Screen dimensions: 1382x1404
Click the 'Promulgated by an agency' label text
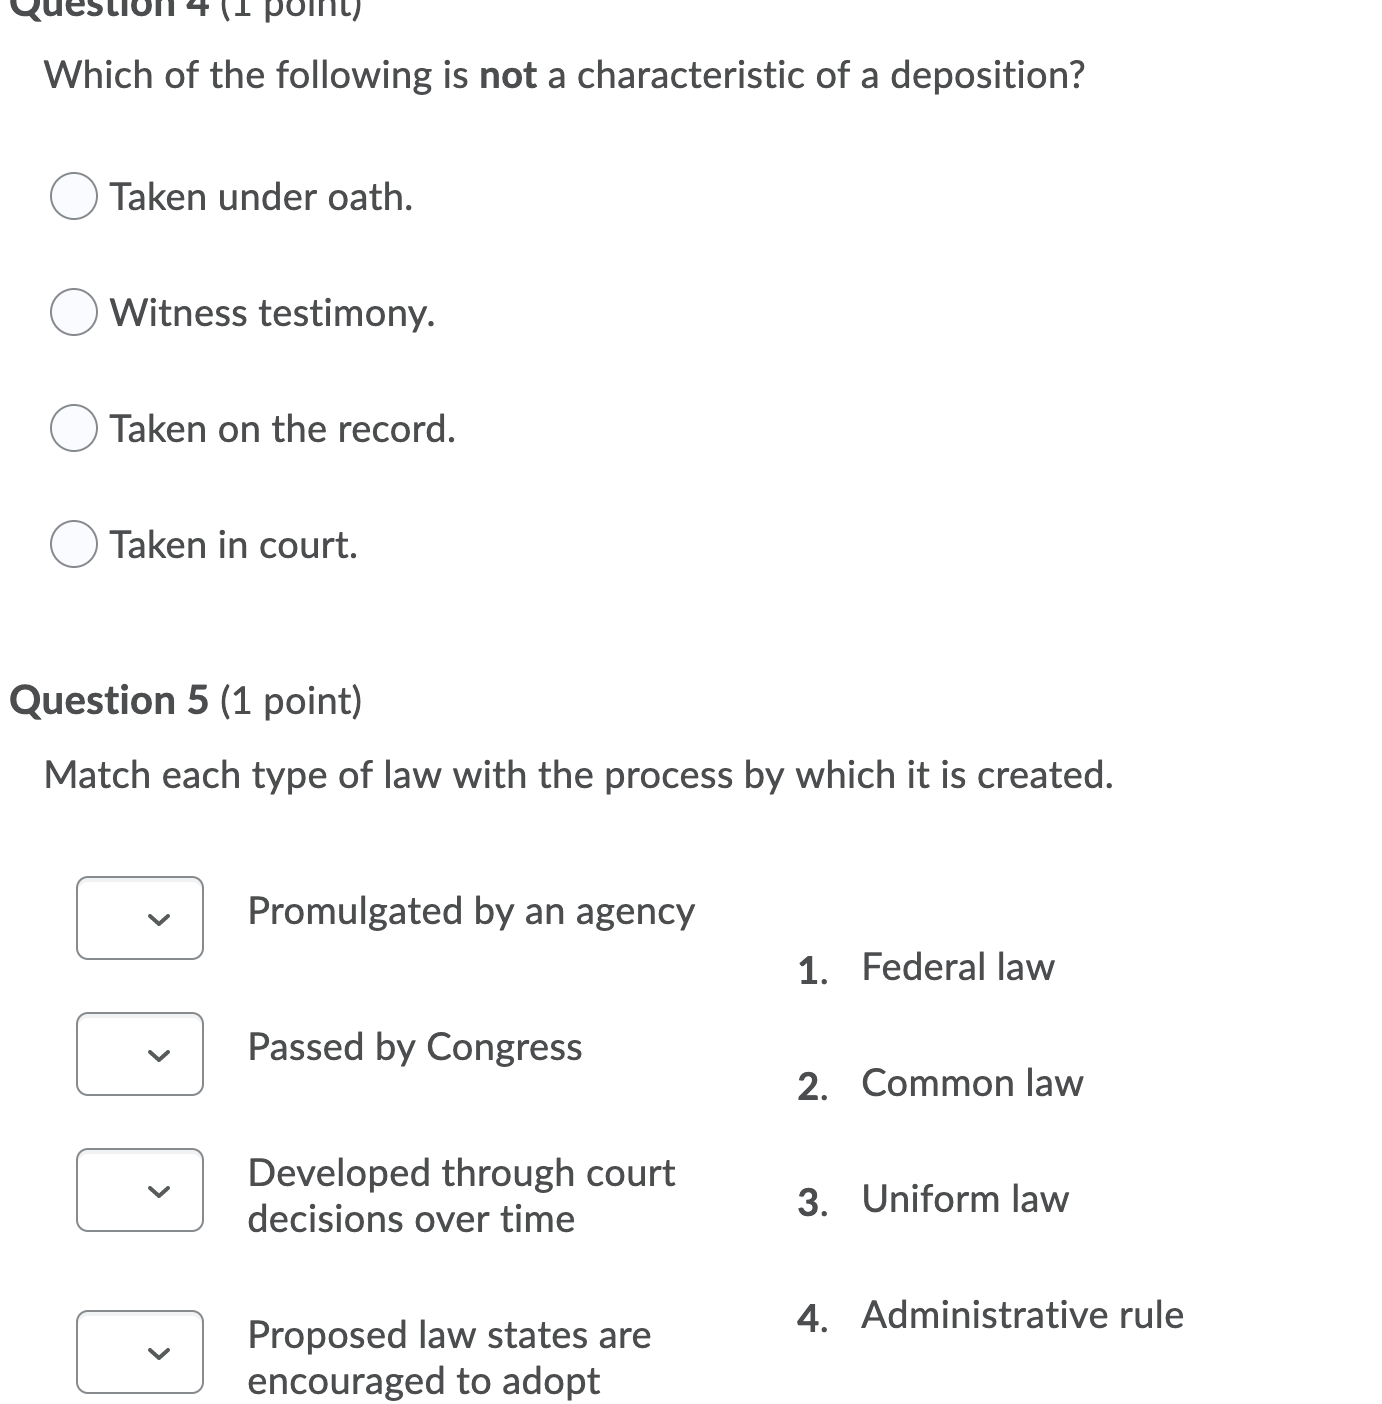(470, 911)
